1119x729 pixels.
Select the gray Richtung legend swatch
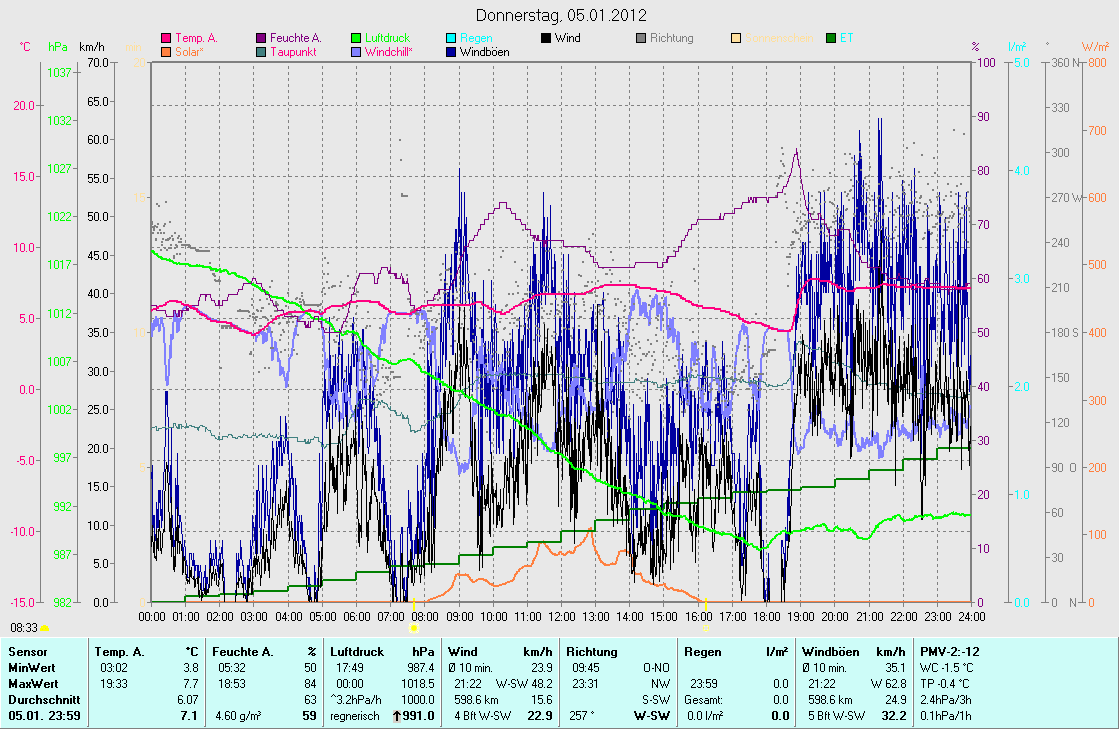click(x=641, y=39)
